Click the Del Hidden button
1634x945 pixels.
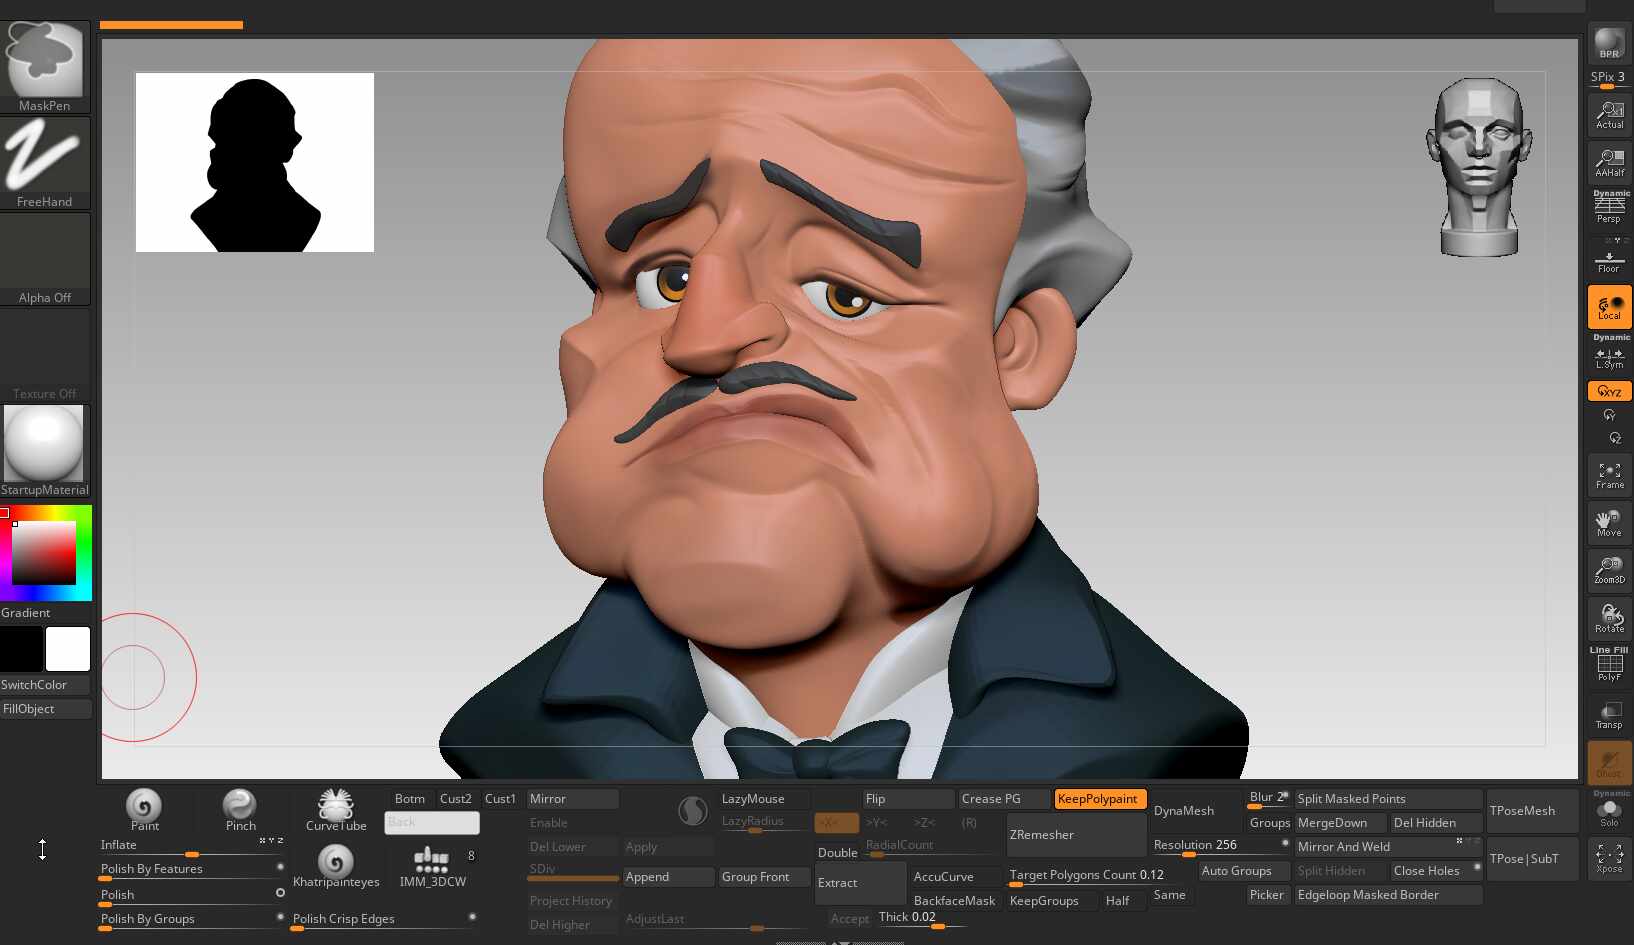point(1437,823)
